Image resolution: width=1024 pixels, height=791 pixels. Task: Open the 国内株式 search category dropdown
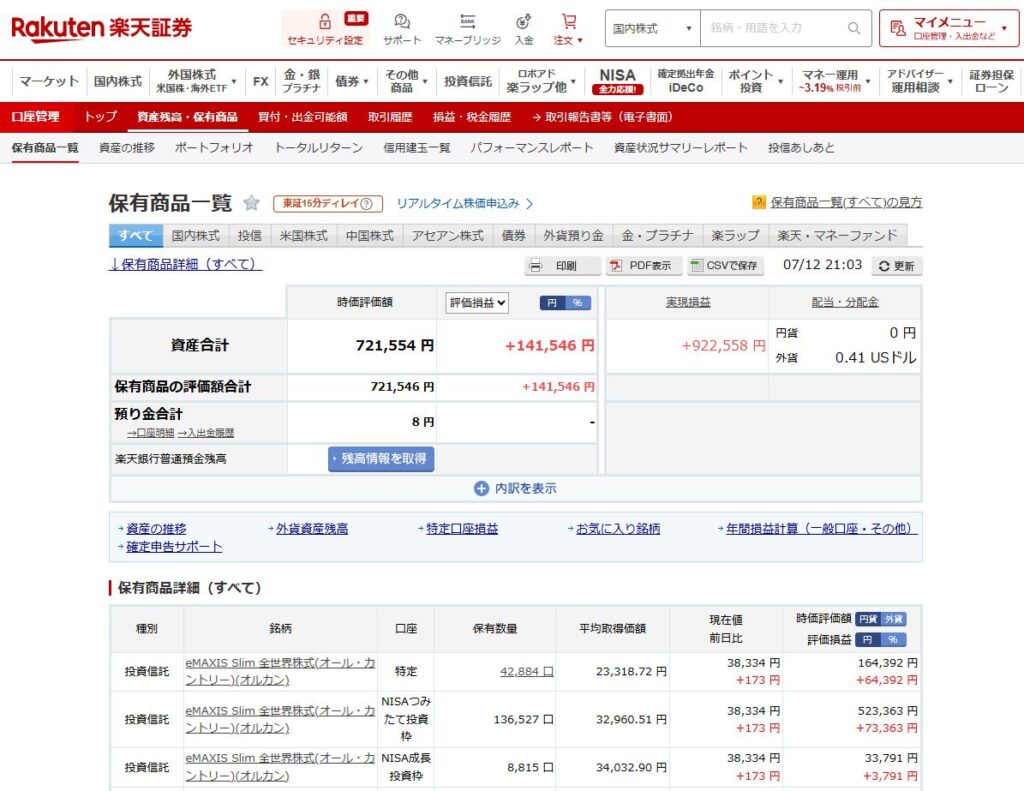tap(652, 28)
